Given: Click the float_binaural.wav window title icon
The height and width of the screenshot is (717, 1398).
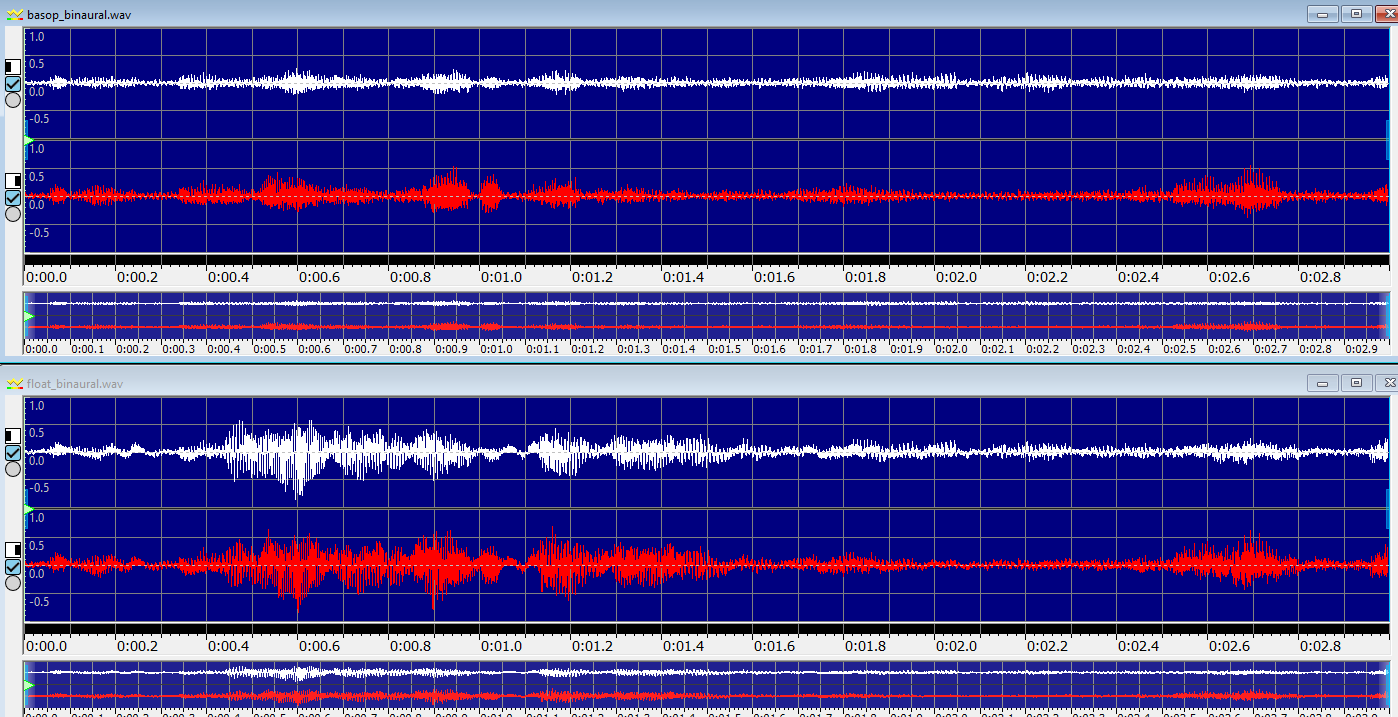Looking at the screenshot, I should [x=12, y=383].
